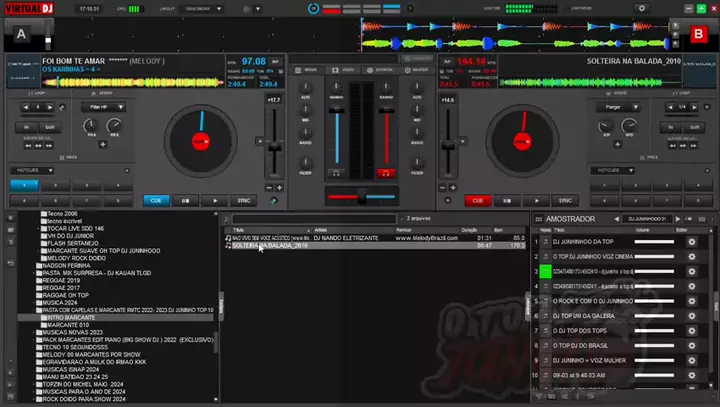The height and width of the screenshot is (407, 720).
Task: Add effect slot plus on left deck
Action: [103, 144]
